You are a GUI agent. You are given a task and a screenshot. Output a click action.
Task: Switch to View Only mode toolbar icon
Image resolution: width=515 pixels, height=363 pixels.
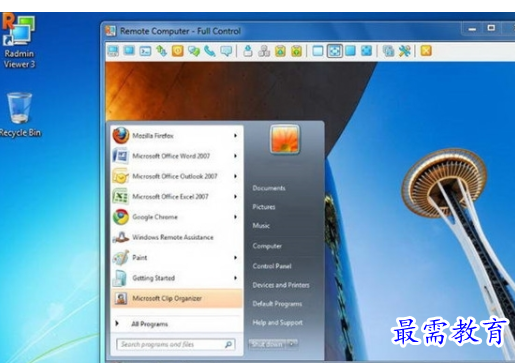(x=129, y=51)
